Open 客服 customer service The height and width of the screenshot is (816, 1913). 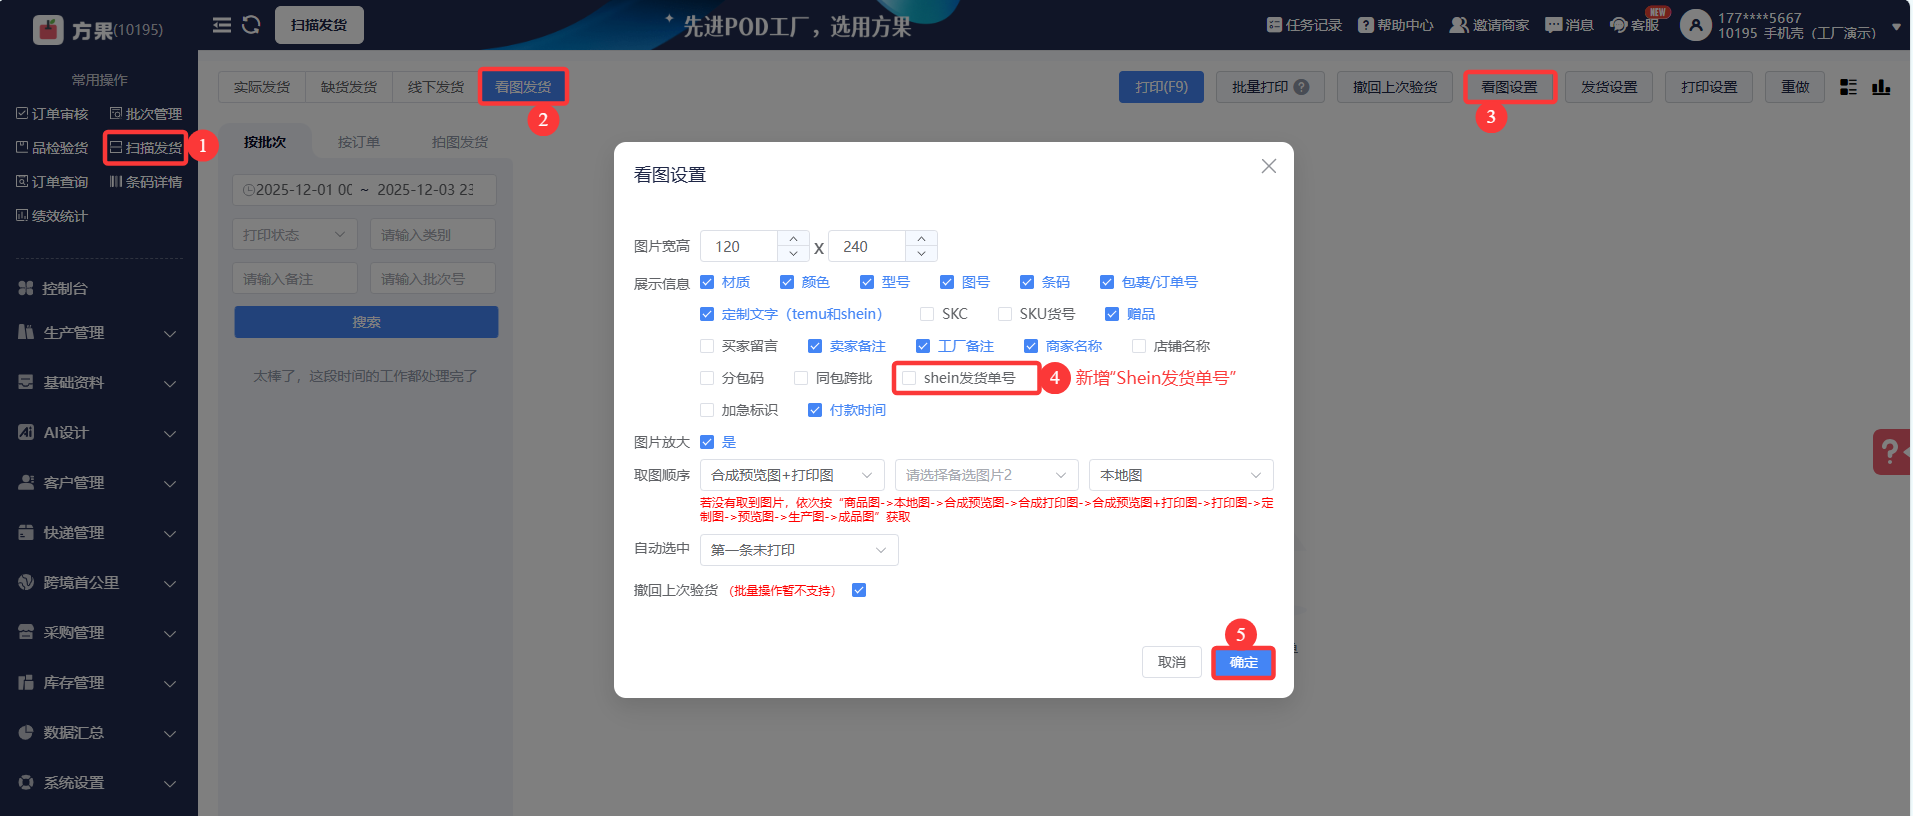click(1635, 25)
